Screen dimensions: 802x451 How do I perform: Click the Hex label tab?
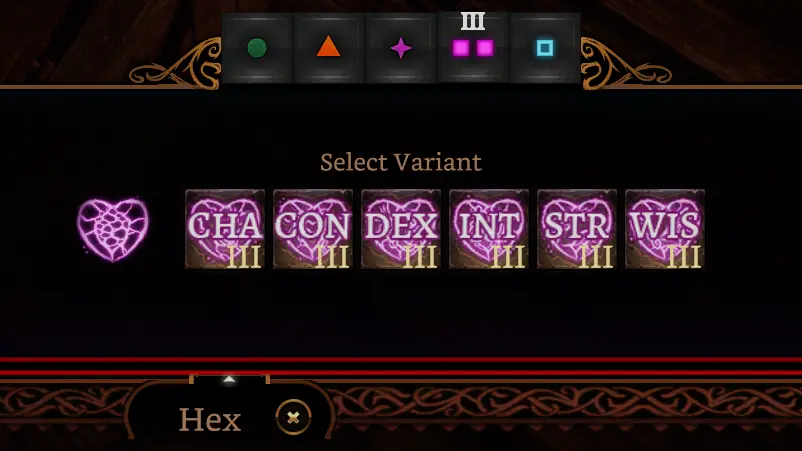click(210, 419)
